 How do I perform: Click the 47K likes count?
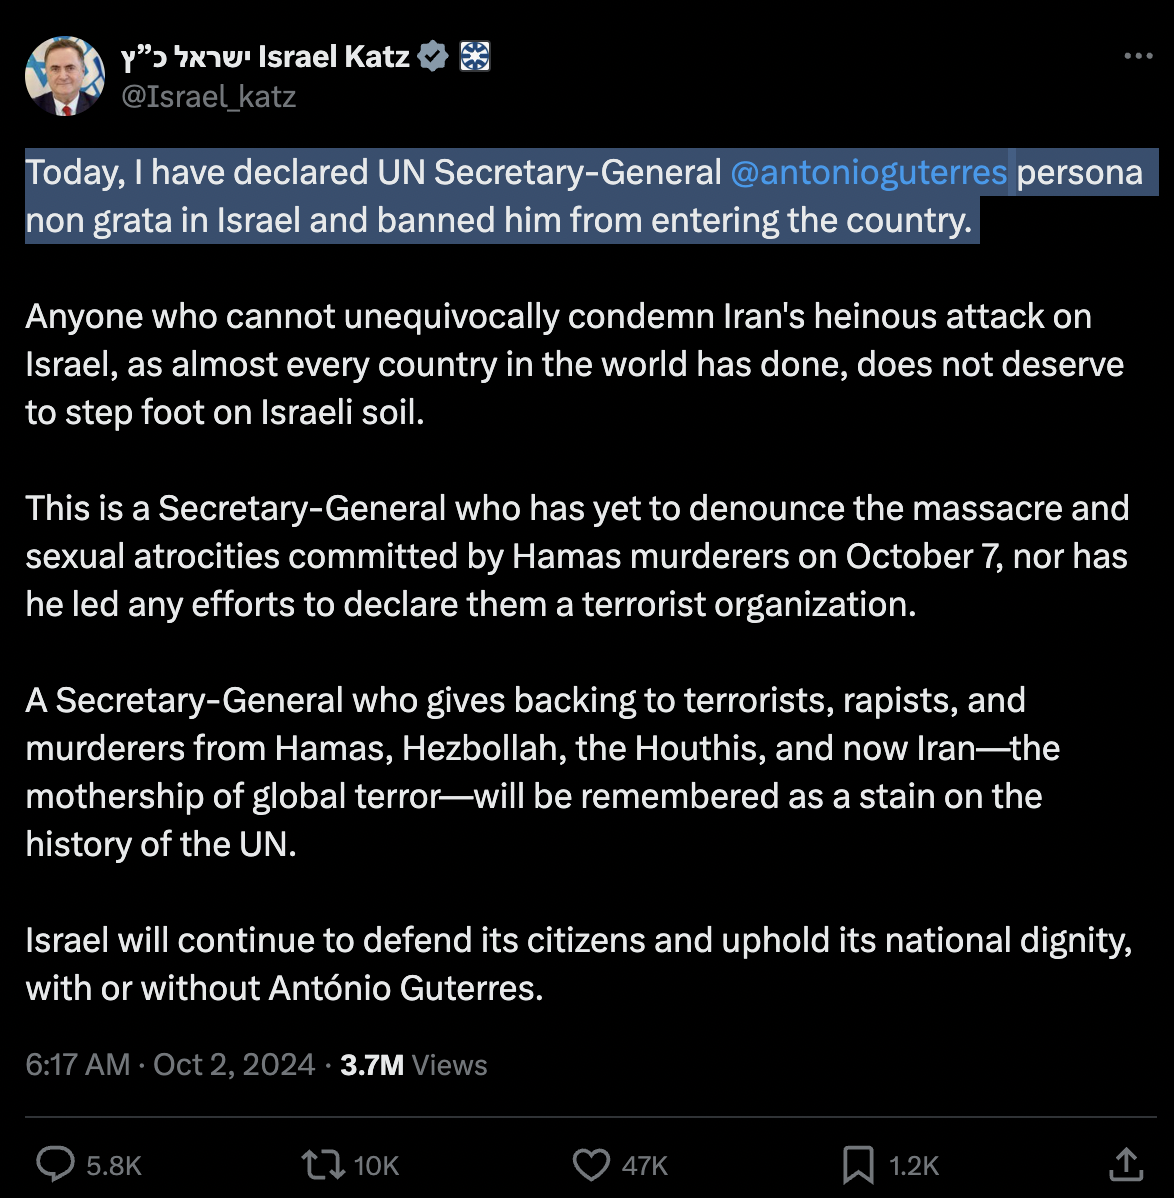645,1165
